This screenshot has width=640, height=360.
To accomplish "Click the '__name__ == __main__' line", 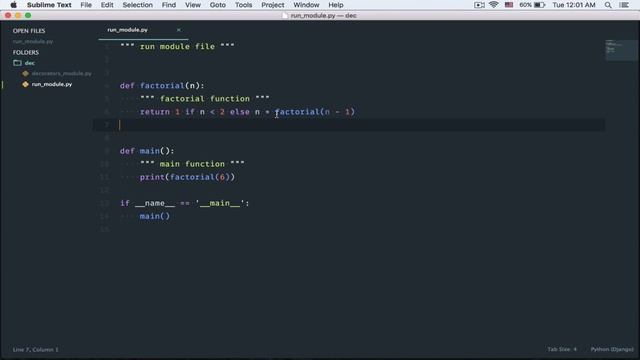I will (184, 203).
